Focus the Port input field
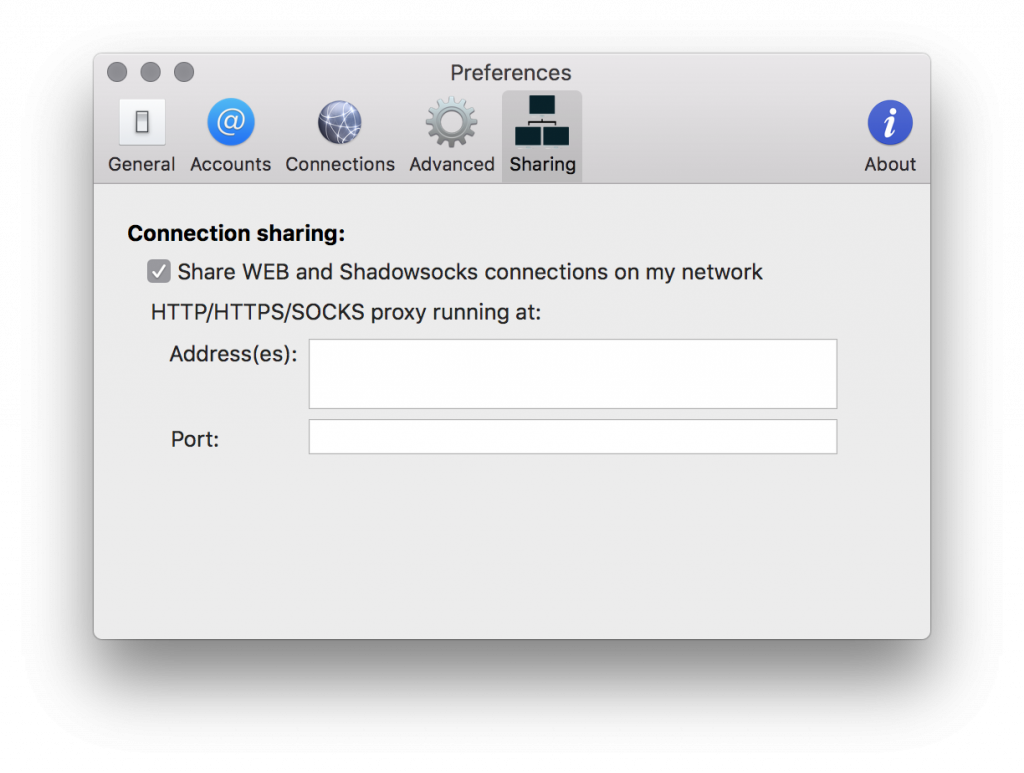 573,437
